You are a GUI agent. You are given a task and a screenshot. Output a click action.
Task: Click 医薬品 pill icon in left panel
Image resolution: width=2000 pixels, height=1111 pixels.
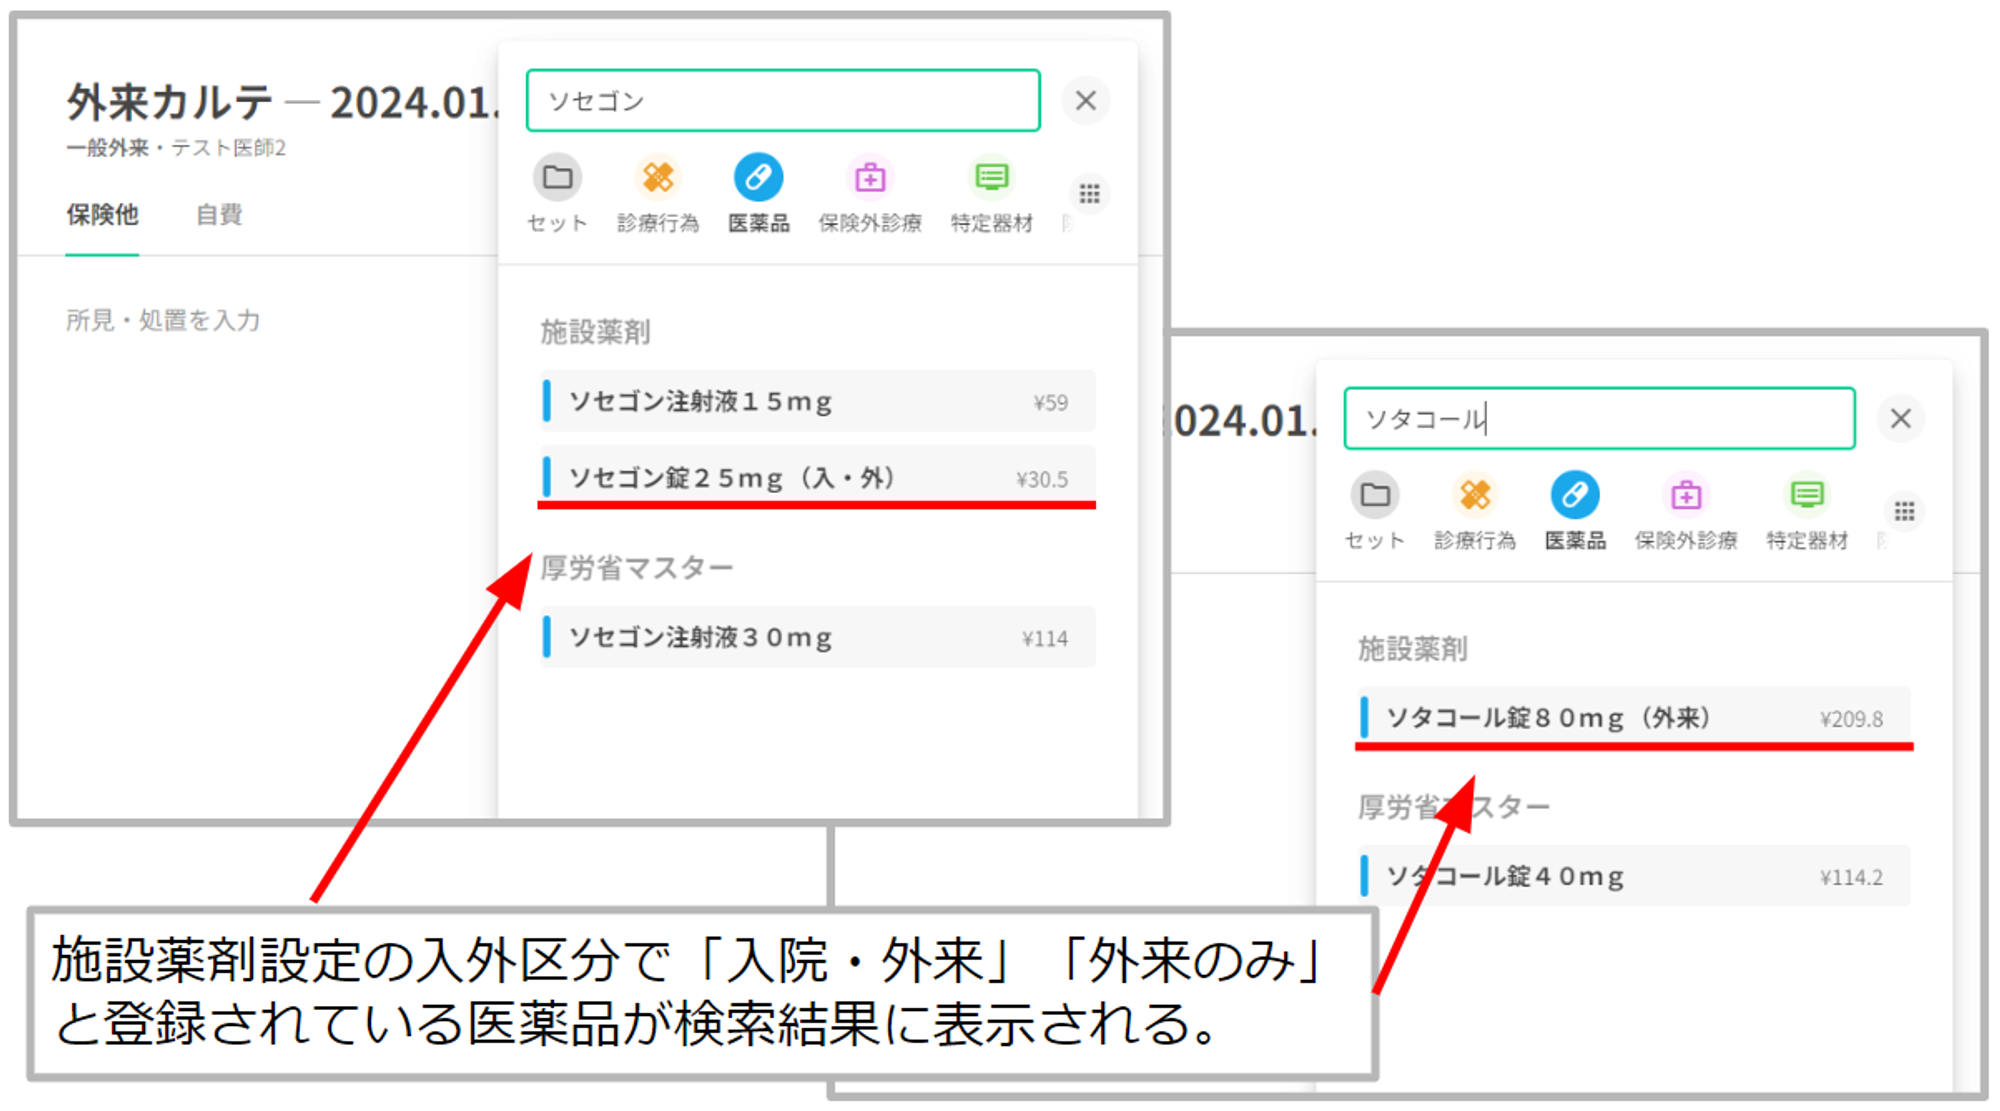click(x=758, y=179)
